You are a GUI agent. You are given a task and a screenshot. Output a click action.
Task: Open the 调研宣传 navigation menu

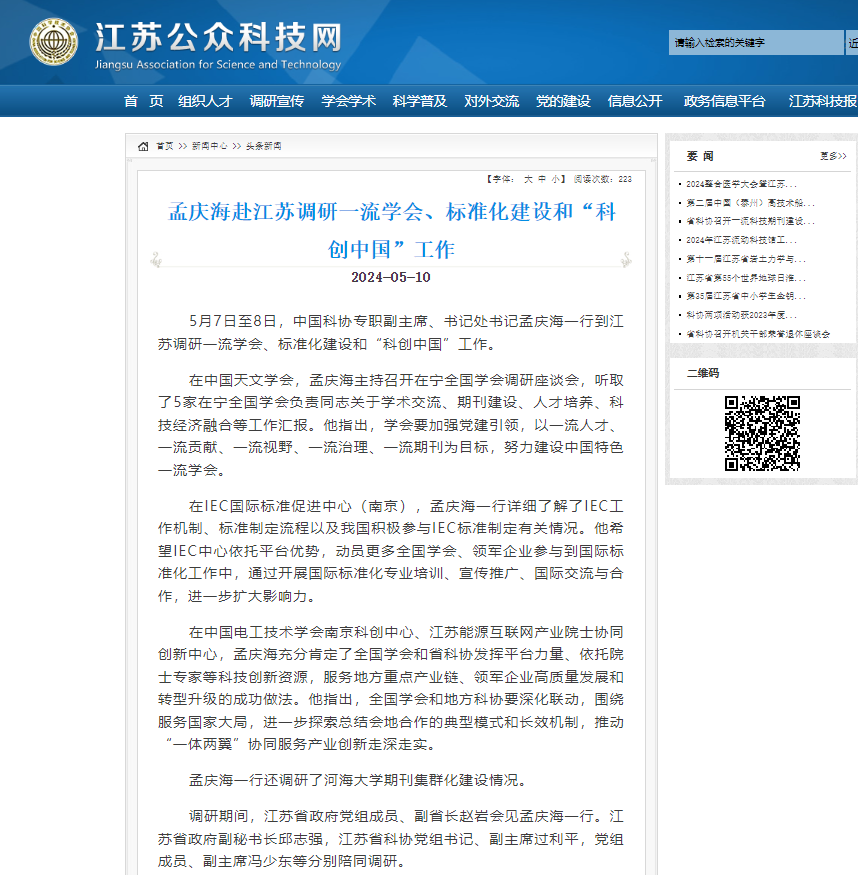coord(276,101)
